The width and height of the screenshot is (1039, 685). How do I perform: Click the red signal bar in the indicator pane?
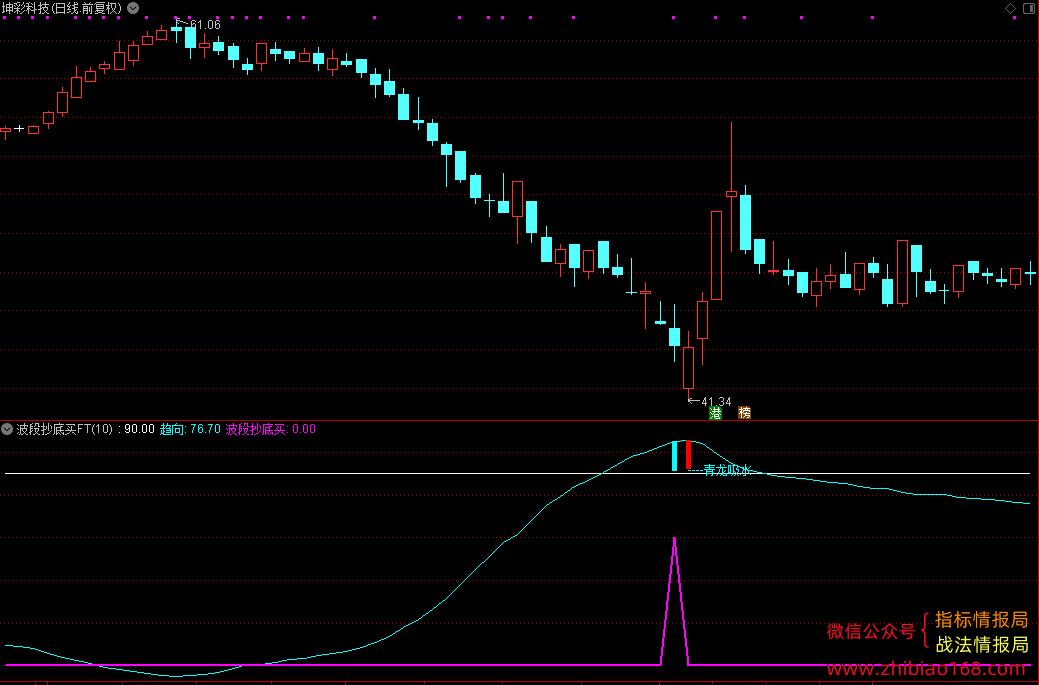[688, 454]
